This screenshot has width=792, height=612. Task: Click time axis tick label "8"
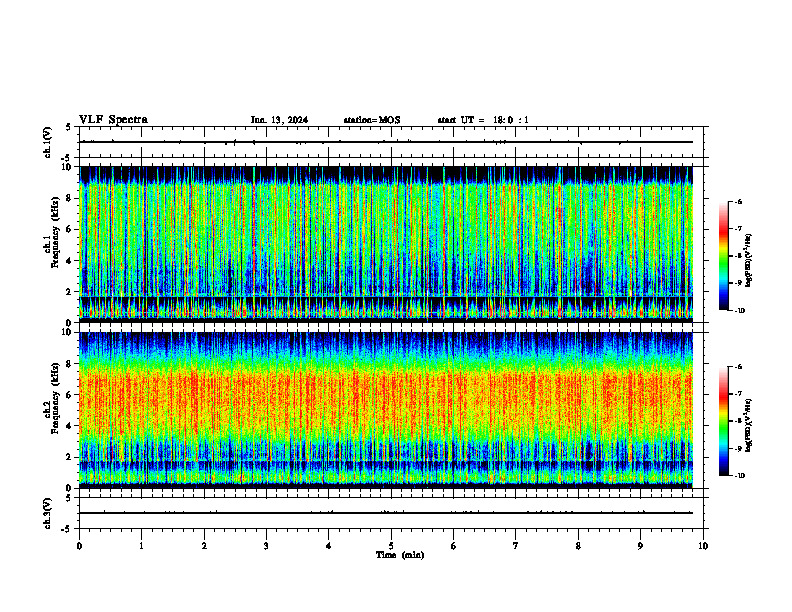pyautogui.click(x=578, y=546)
